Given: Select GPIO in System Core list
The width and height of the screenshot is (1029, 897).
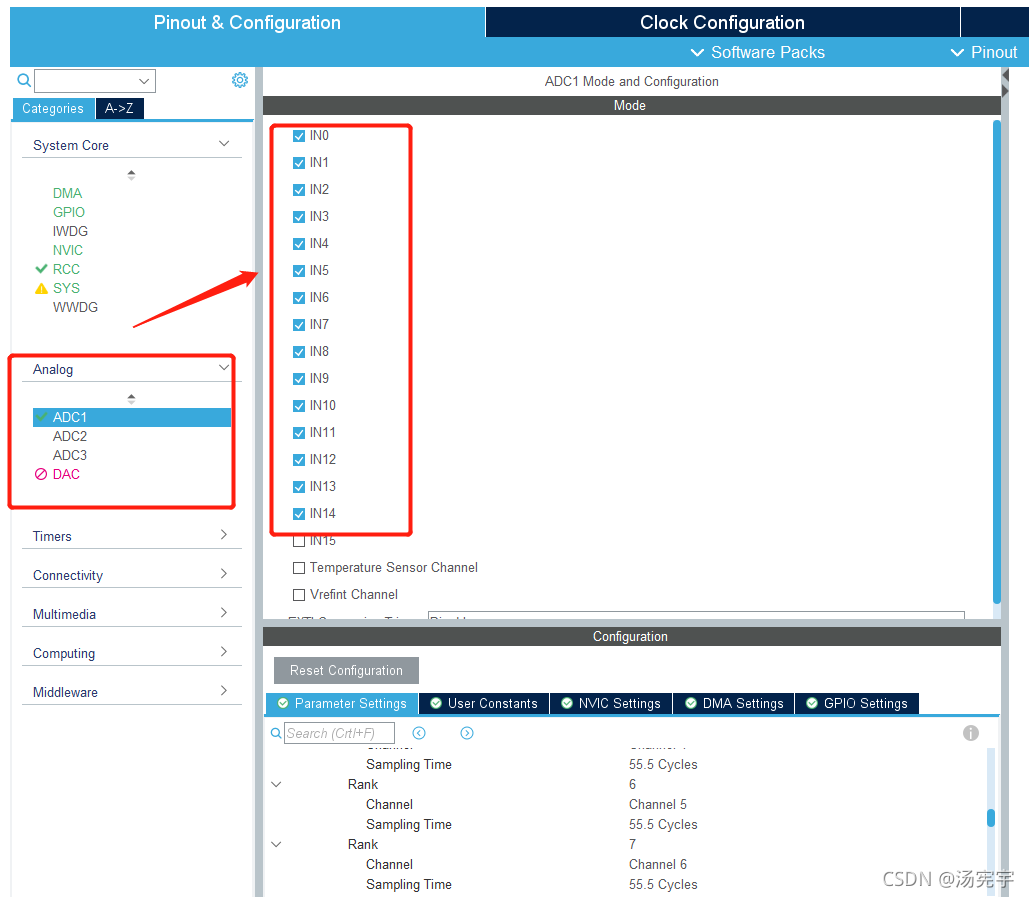Looking at the screenshot, I should point(69,212).
